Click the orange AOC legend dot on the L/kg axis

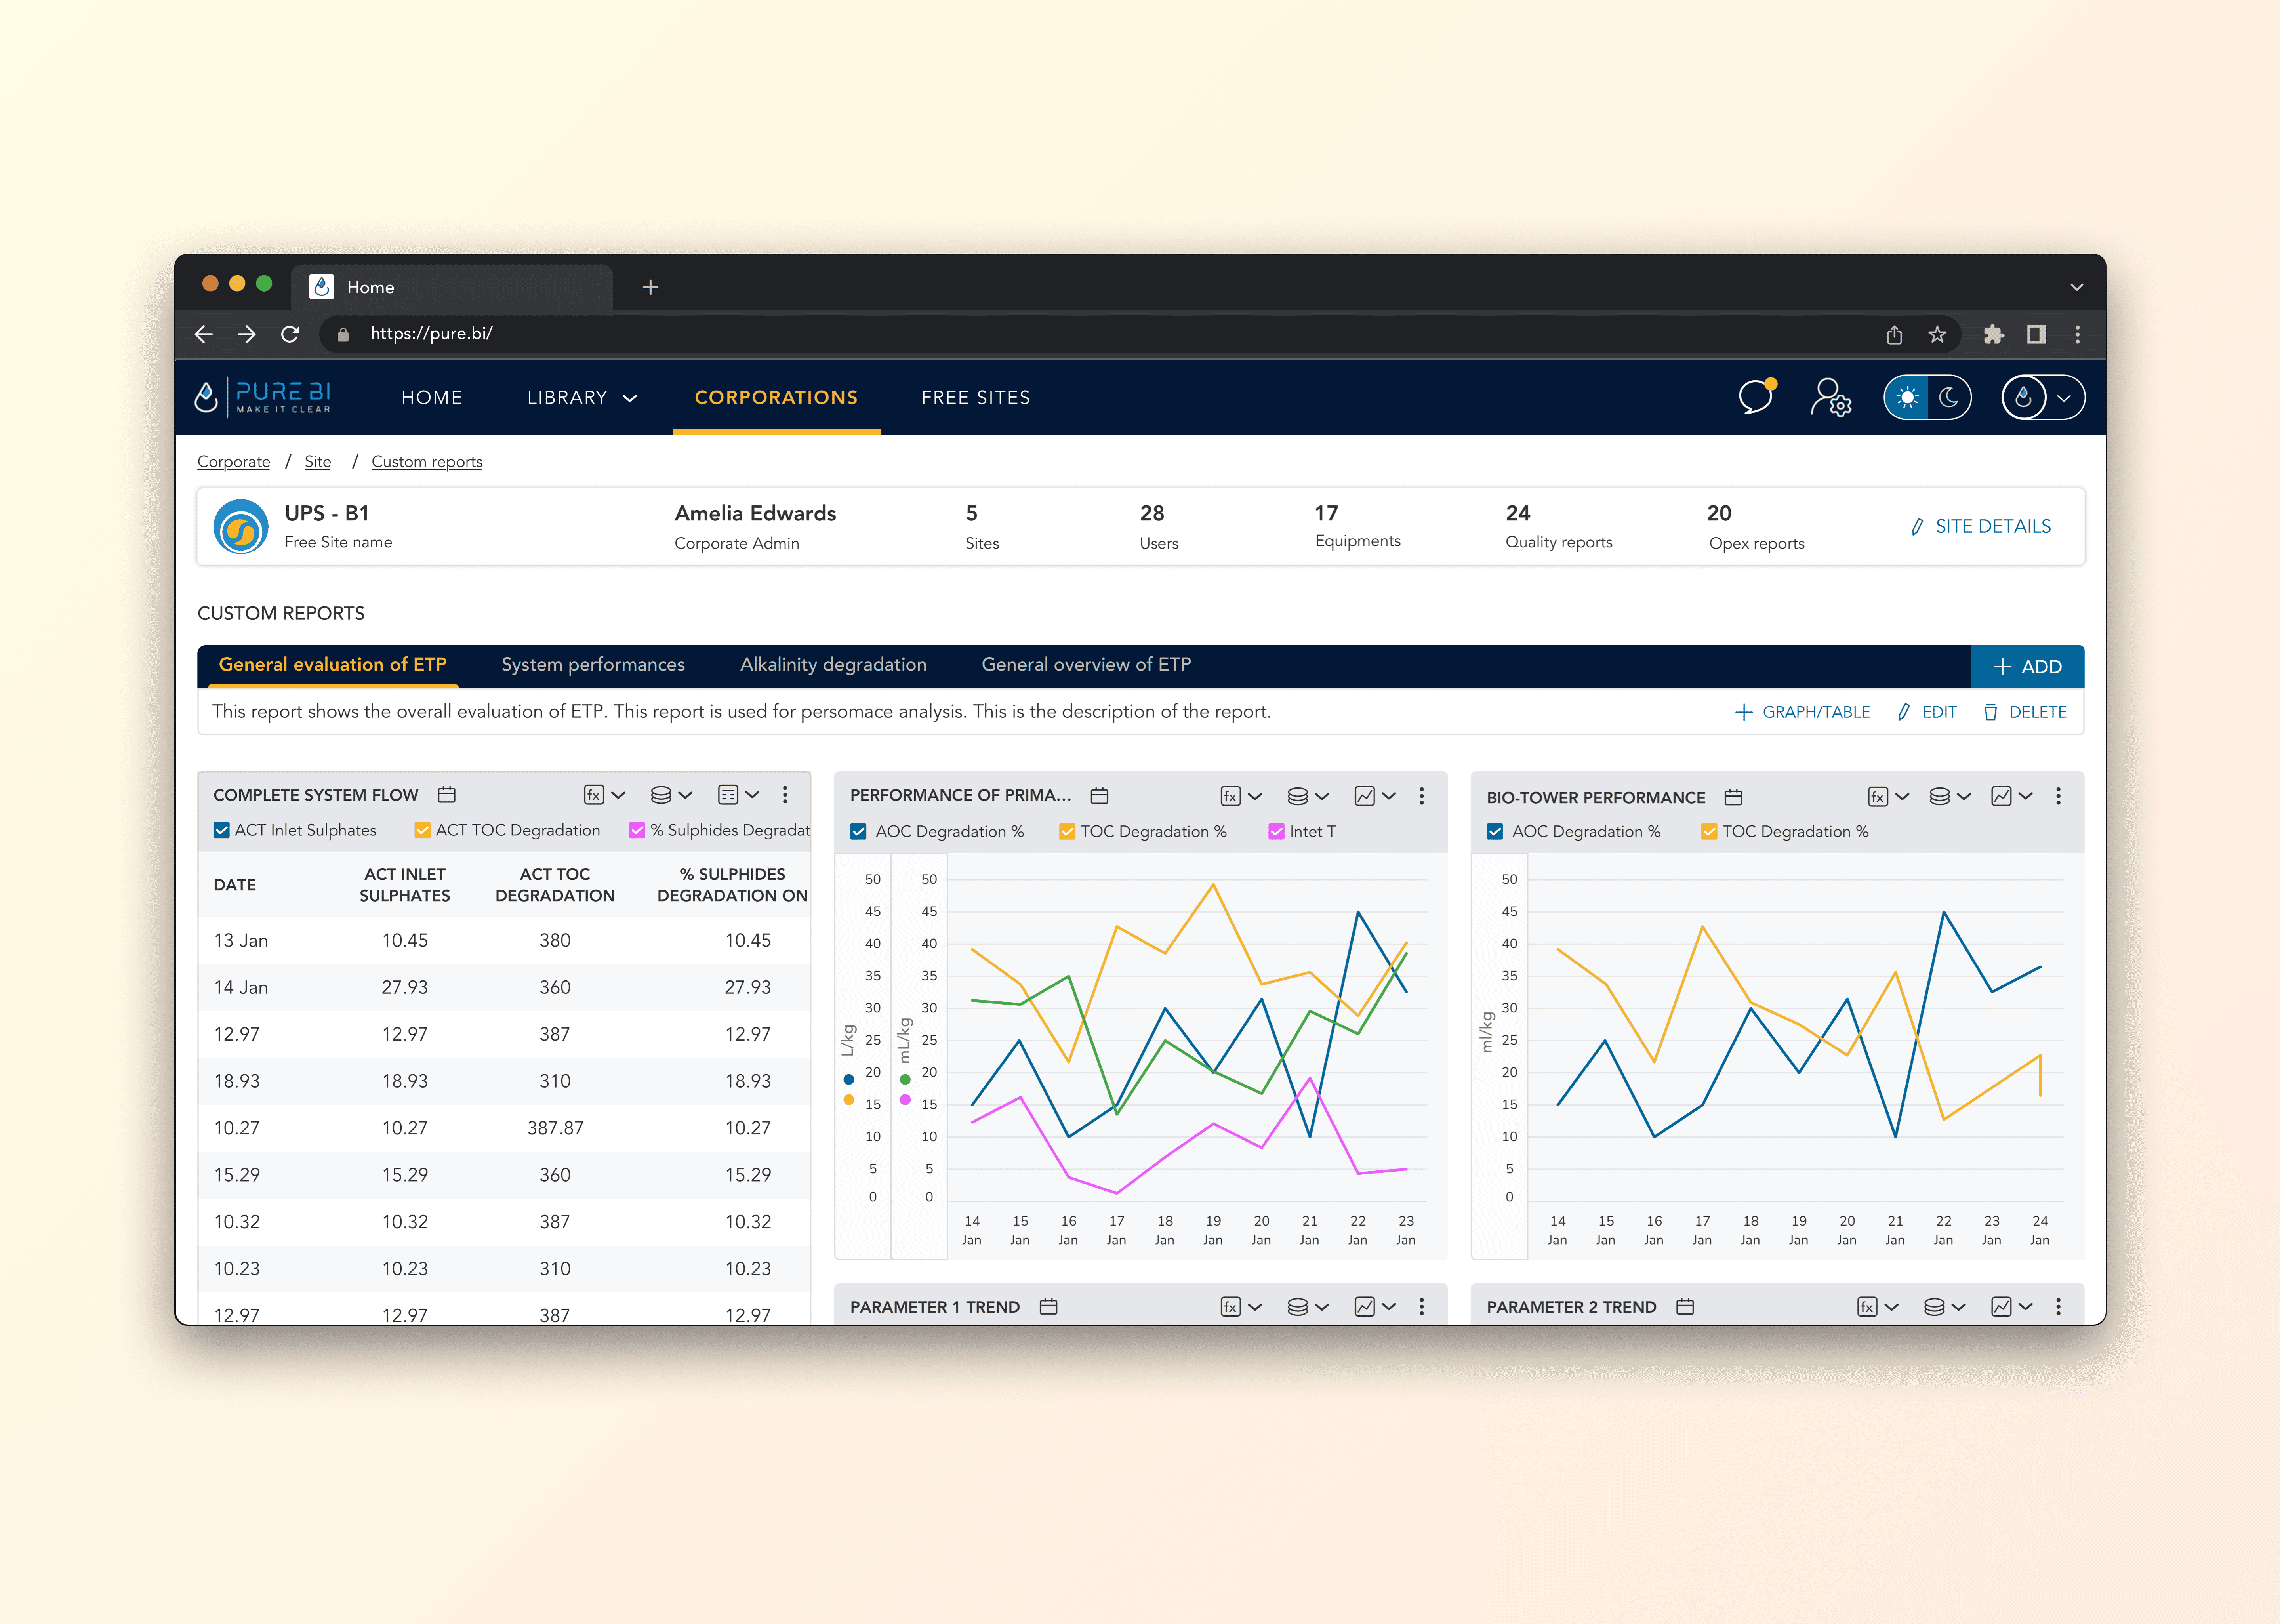(849, 1100)
